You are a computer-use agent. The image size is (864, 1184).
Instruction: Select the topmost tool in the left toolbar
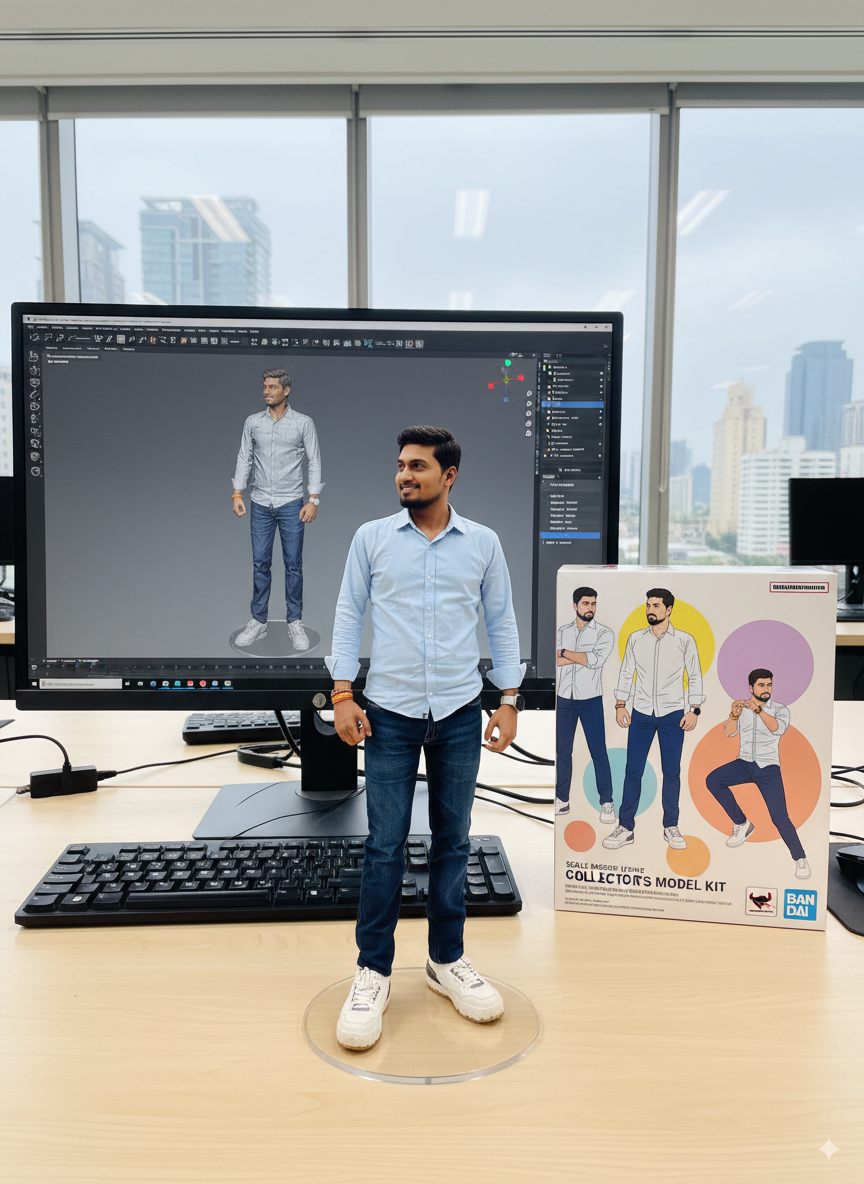(32, 356)
